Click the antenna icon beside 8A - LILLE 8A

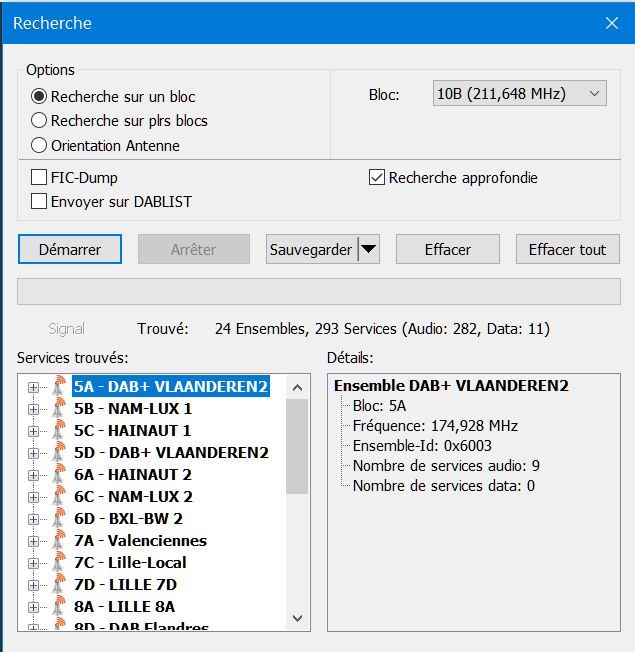click(59, 606)
